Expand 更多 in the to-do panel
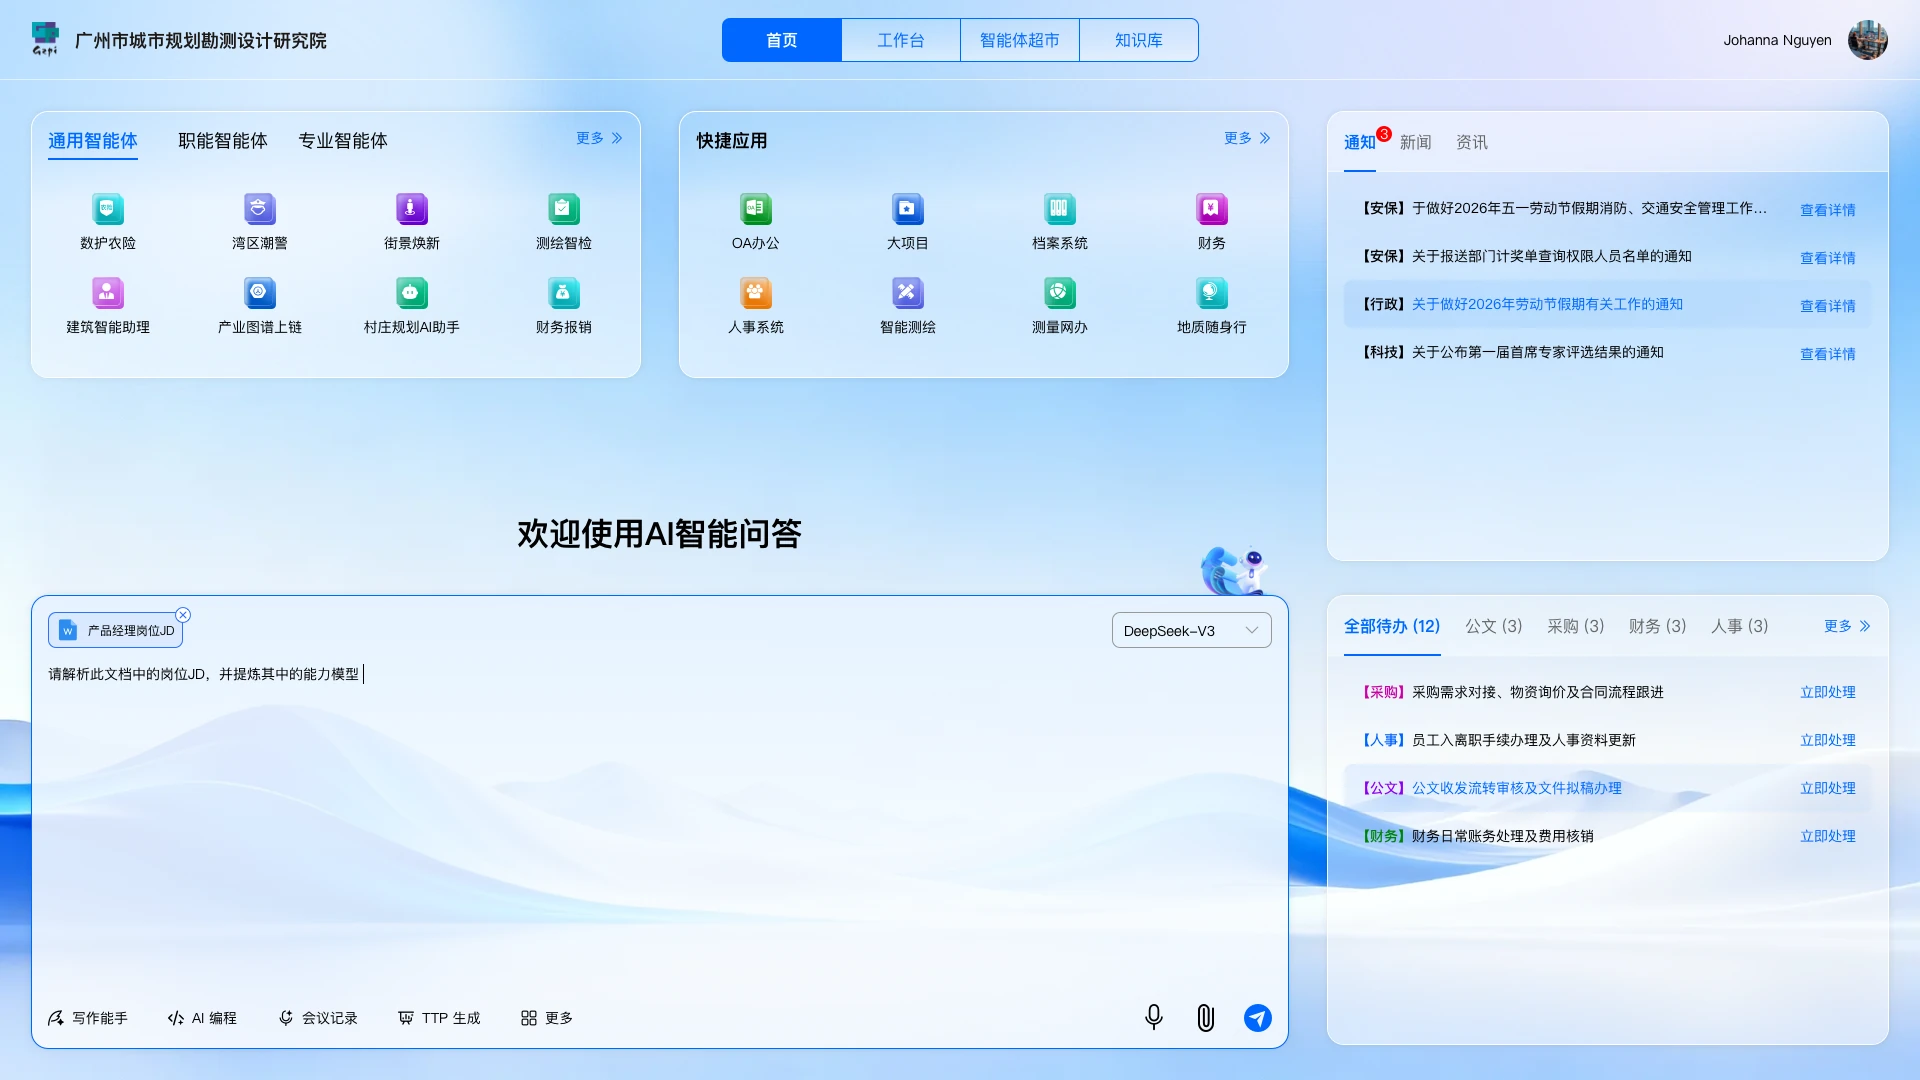This screenshot has height=1080, width=1920. point(1847,626)
